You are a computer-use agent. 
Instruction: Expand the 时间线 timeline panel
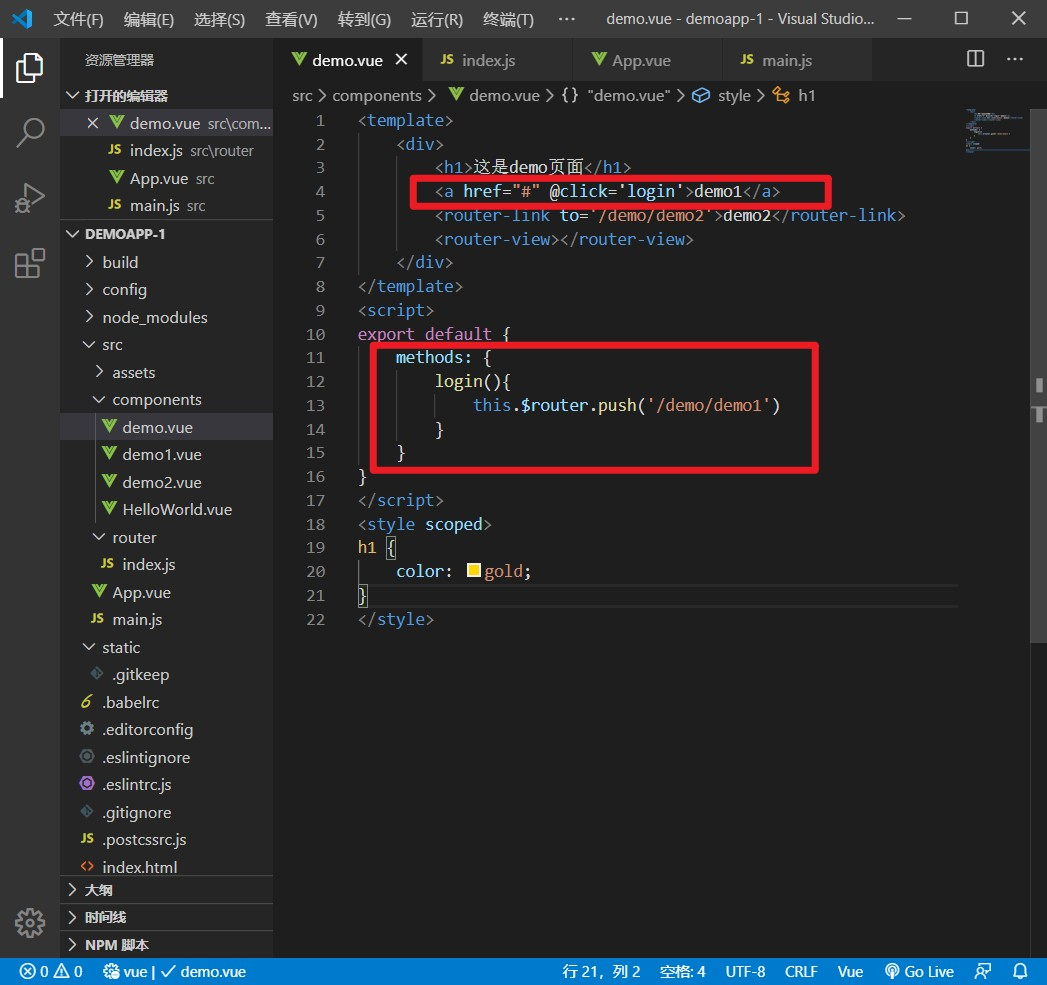click(167, 917)
